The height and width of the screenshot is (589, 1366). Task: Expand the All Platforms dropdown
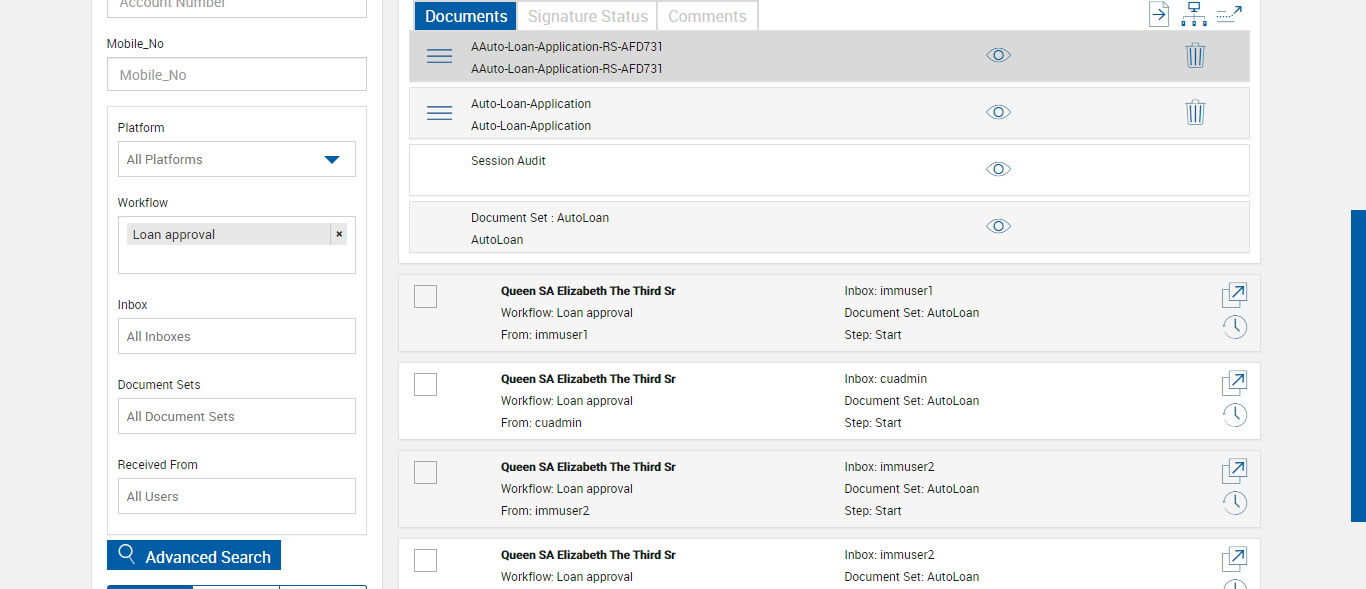tap(332, 160)
